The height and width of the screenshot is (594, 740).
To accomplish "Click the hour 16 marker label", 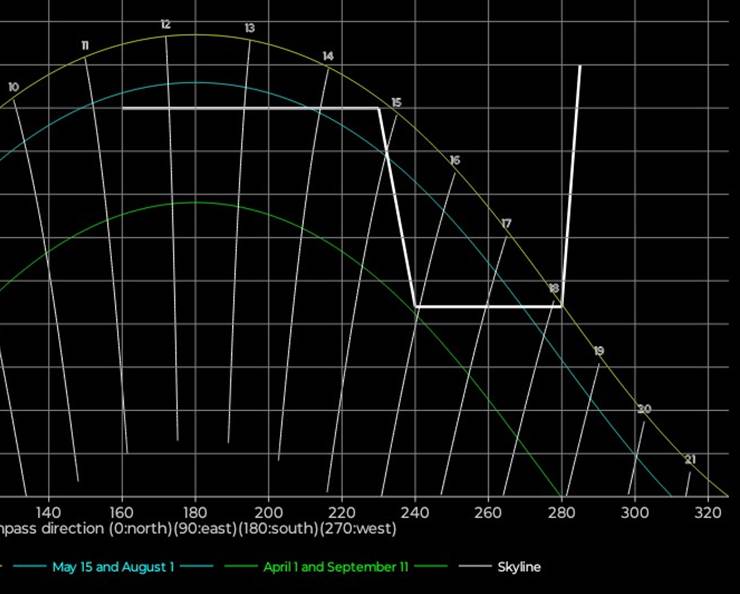I will click(455, 161).
